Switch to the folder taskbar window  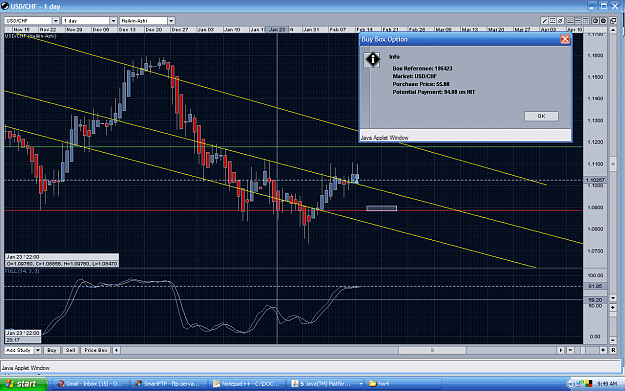[x=403, y=384]
